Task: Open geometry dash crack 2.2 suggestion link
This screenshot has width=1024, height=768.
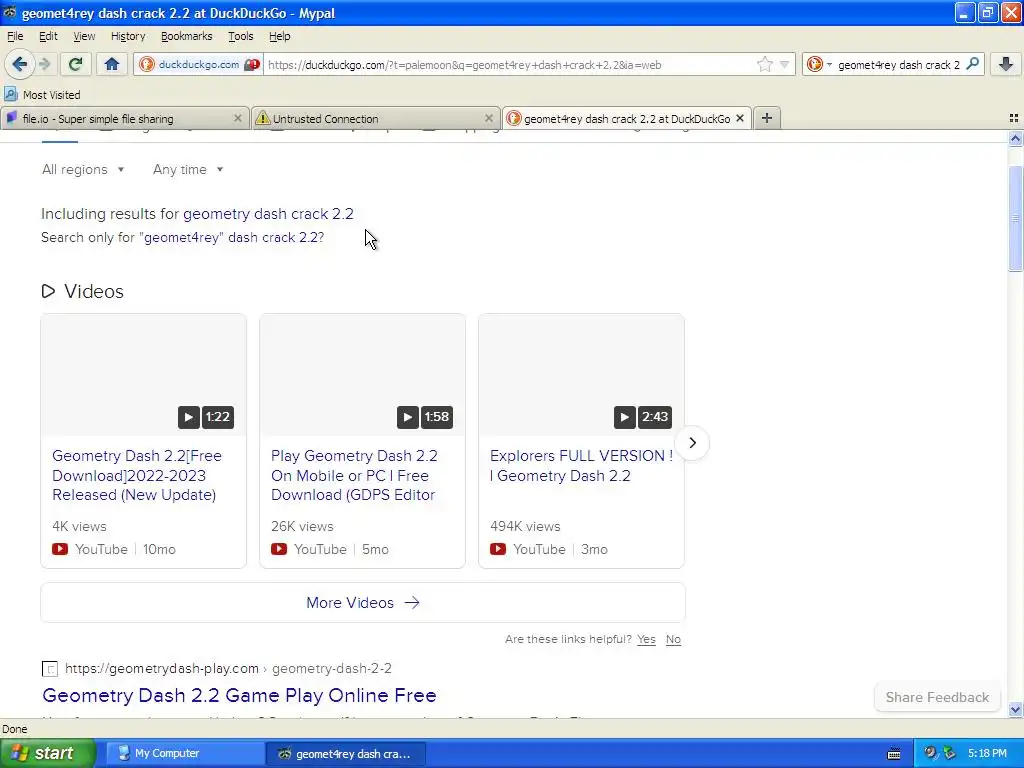Action: (x=268, y=214)
